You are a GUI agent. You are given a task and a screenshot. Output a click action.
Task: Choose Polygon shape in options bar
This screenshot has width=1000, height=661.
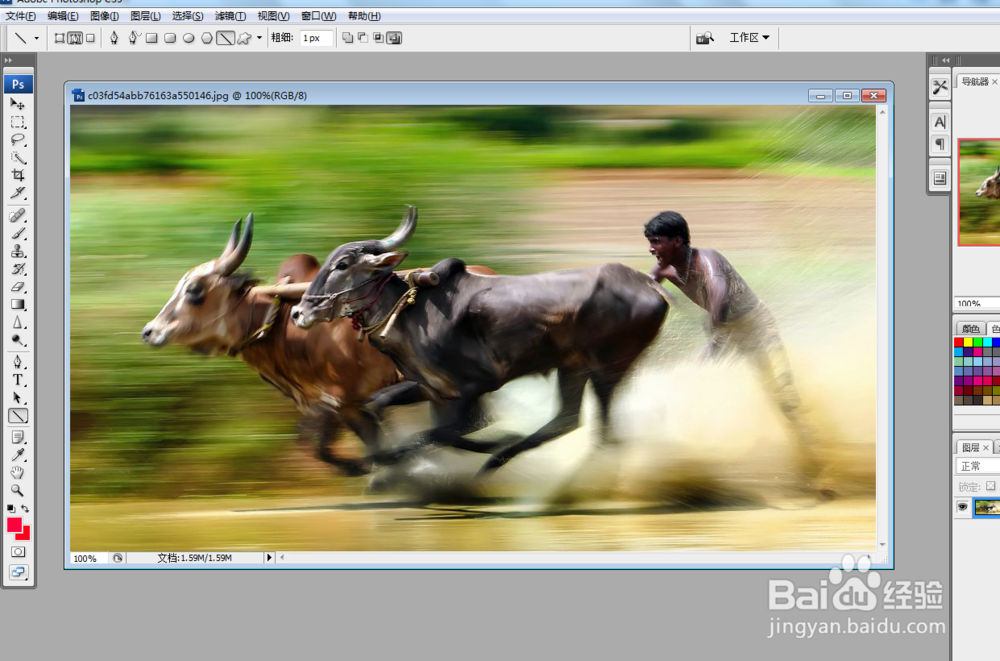(207, 38)
